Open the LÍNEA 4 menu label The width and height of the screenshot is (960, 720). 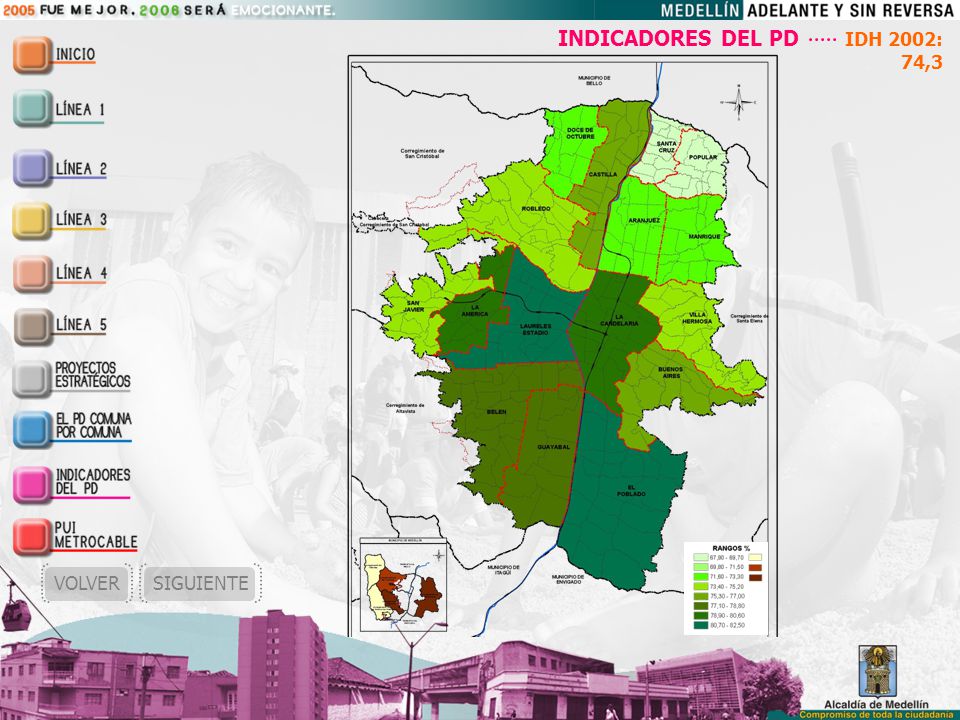pos(81,273)
